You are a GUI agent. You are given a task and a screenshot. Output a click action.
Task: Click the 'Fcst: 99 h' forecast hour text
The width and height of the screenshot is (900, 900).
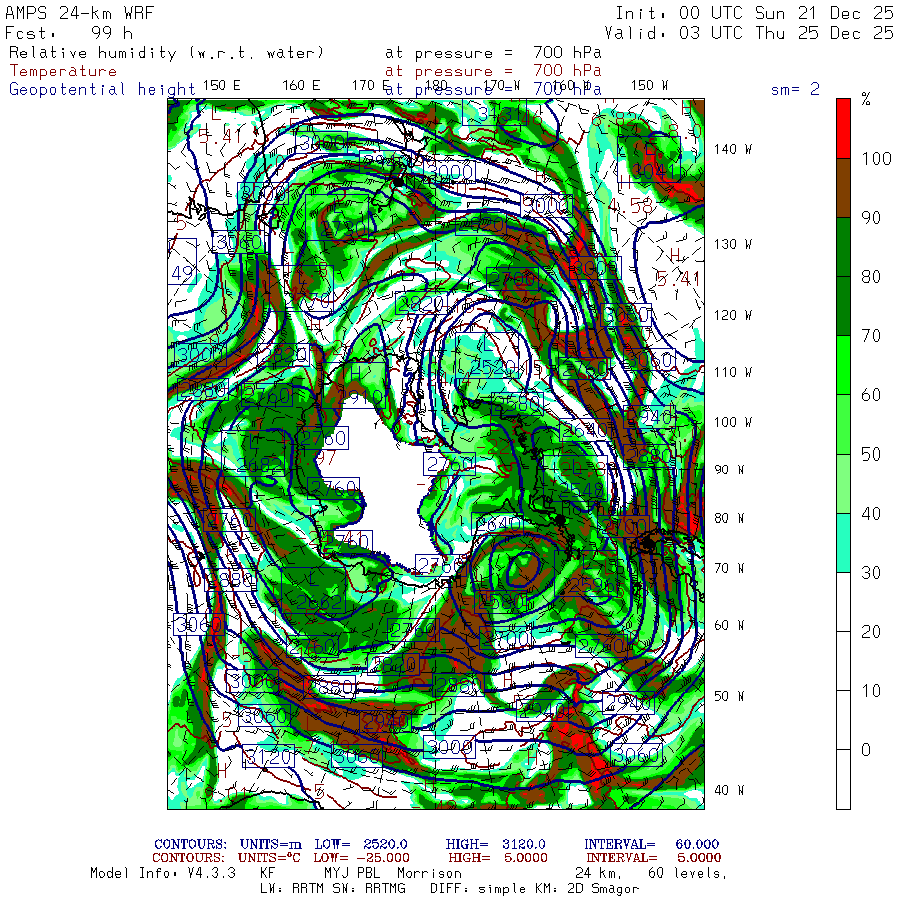pyautogui.click(x=69, y=33)
